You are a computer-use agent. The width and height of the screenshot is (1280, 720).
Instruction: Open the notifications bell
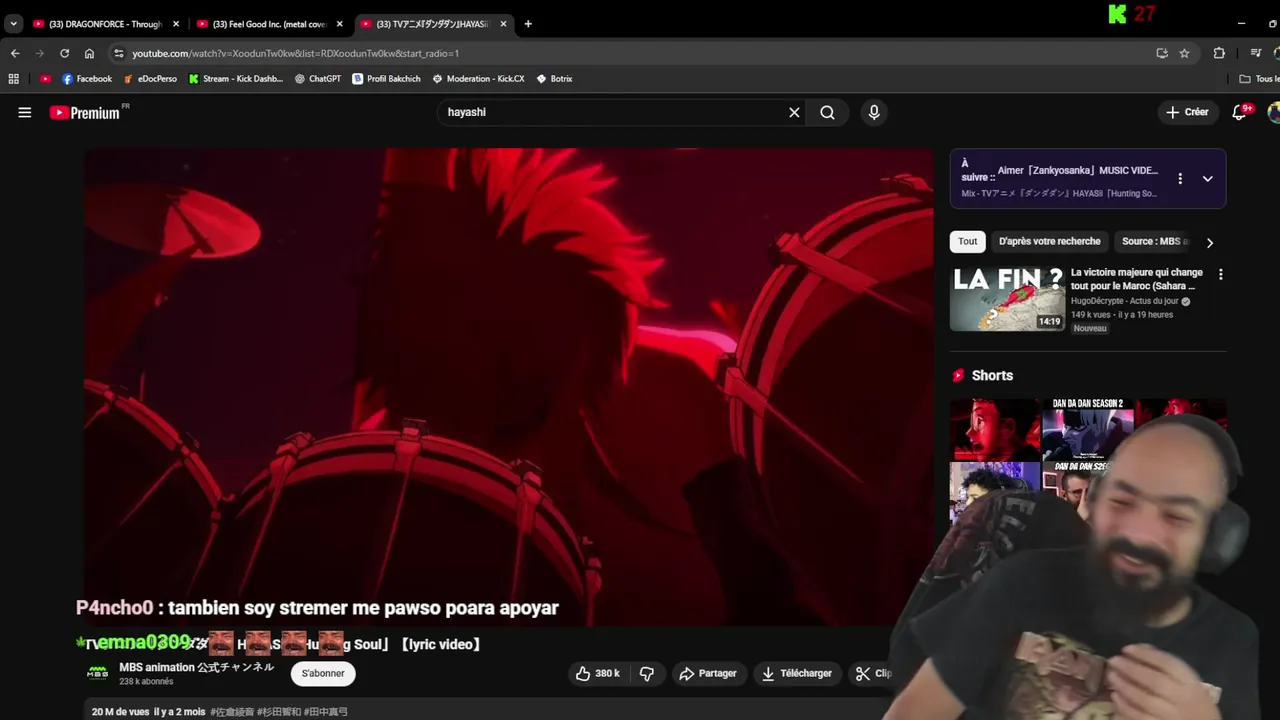1240,112
